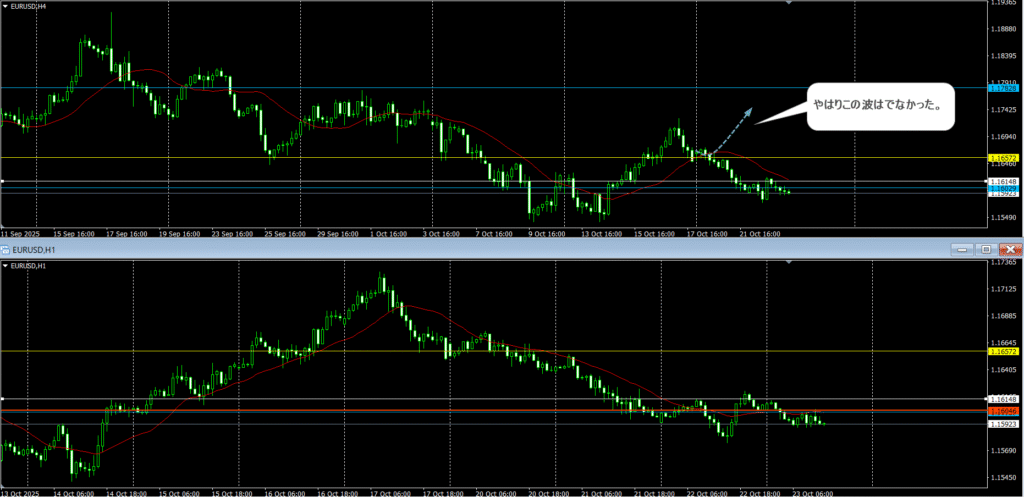
Task: Click the blue 1.17828 price label
Action: 1003,88
